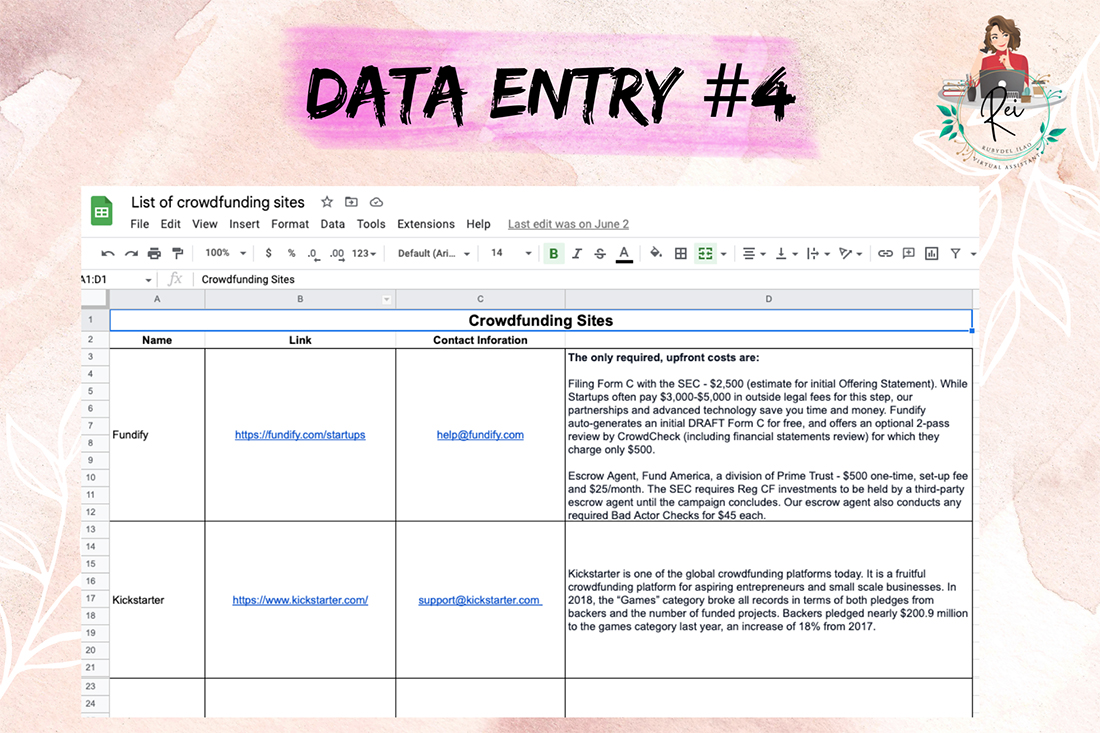Star the List of crowdfunding sites document
Screen dimensions: 1100x733
pos(326,202)
